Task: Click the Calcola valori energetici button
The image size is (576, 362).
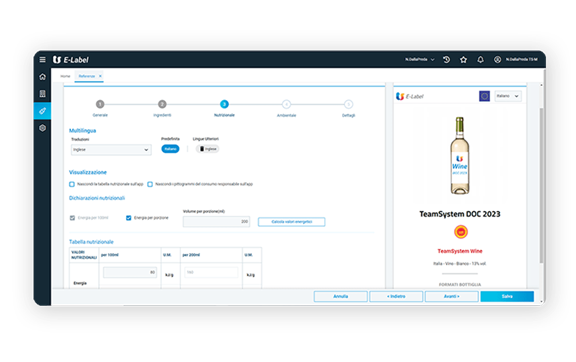Action: tap(291, 222)
